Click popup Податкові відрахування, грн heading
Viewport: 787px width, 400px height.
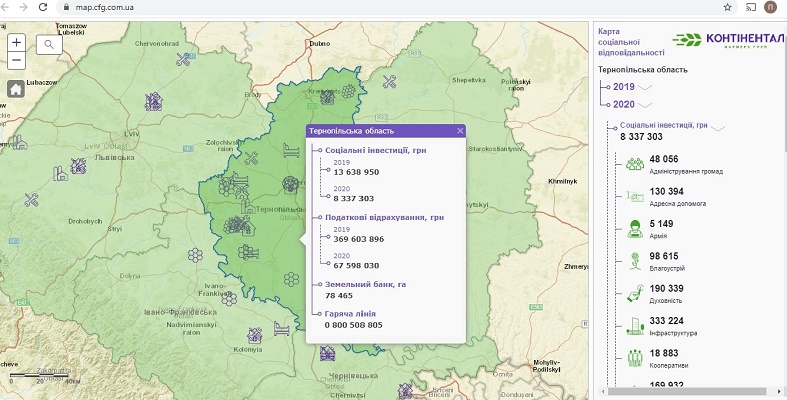(384, 217)
